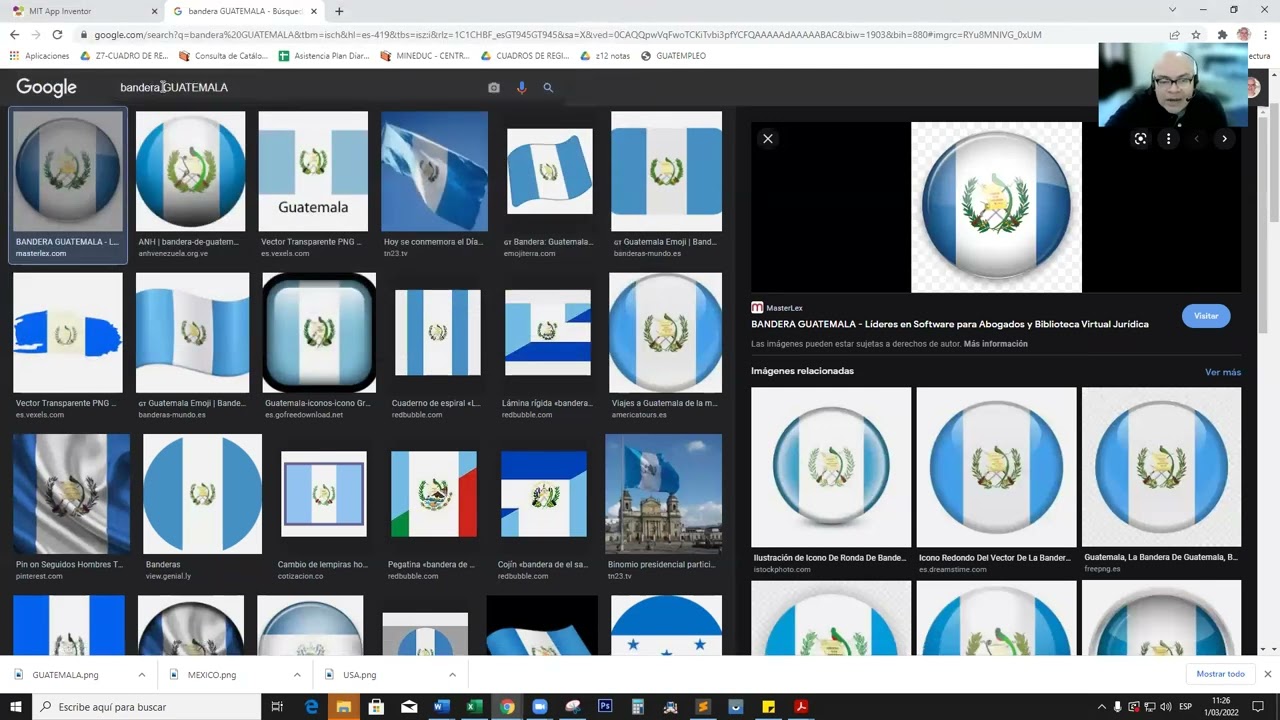Click the blue Visitar button
This screenshot has height=720, width=1280.
pyautogui.click(x=1206, y=316)
